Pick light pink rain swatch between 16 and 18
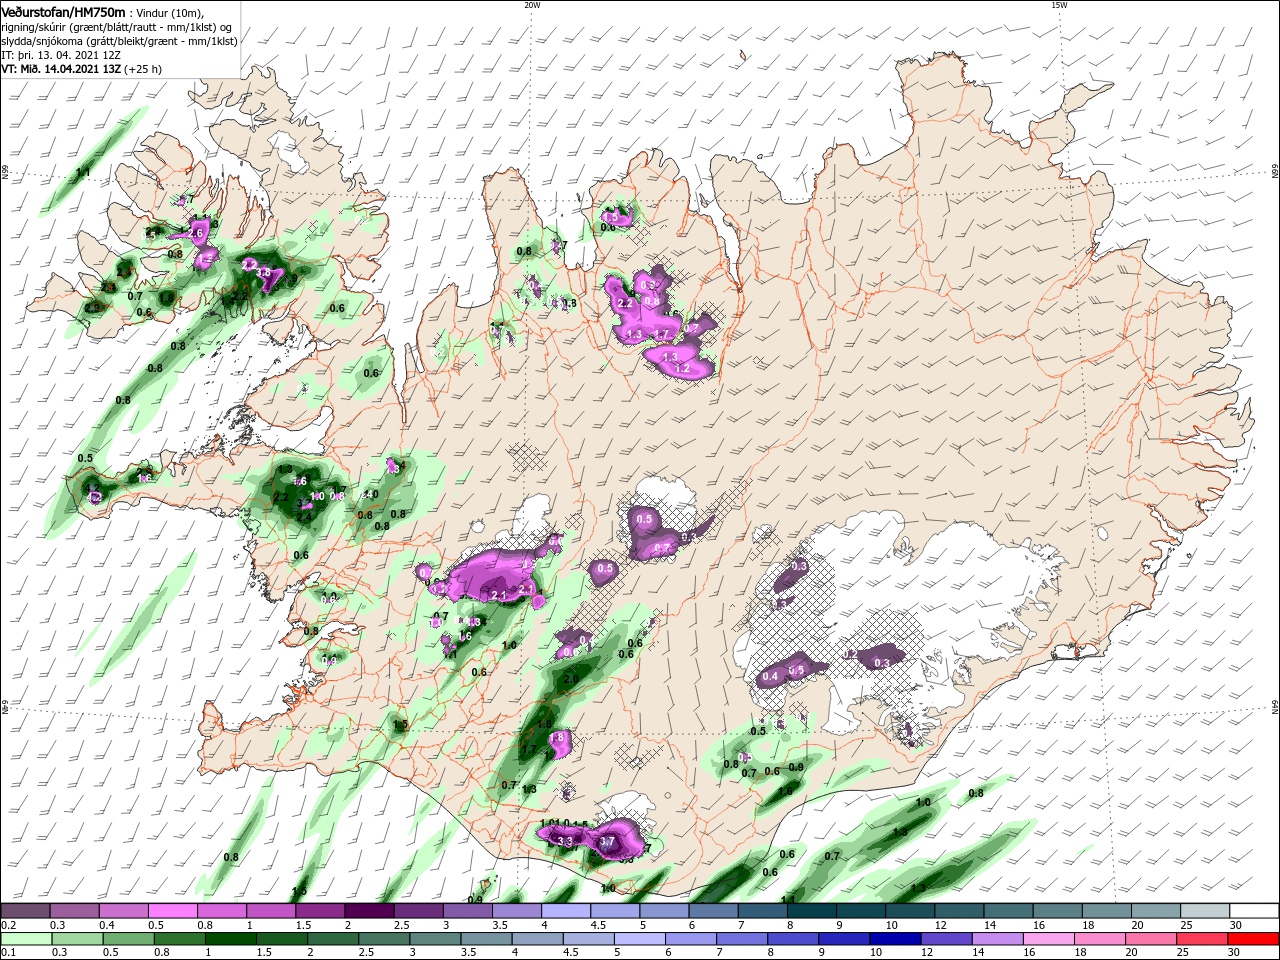The image size is (1280, 960). (1049, 939)
